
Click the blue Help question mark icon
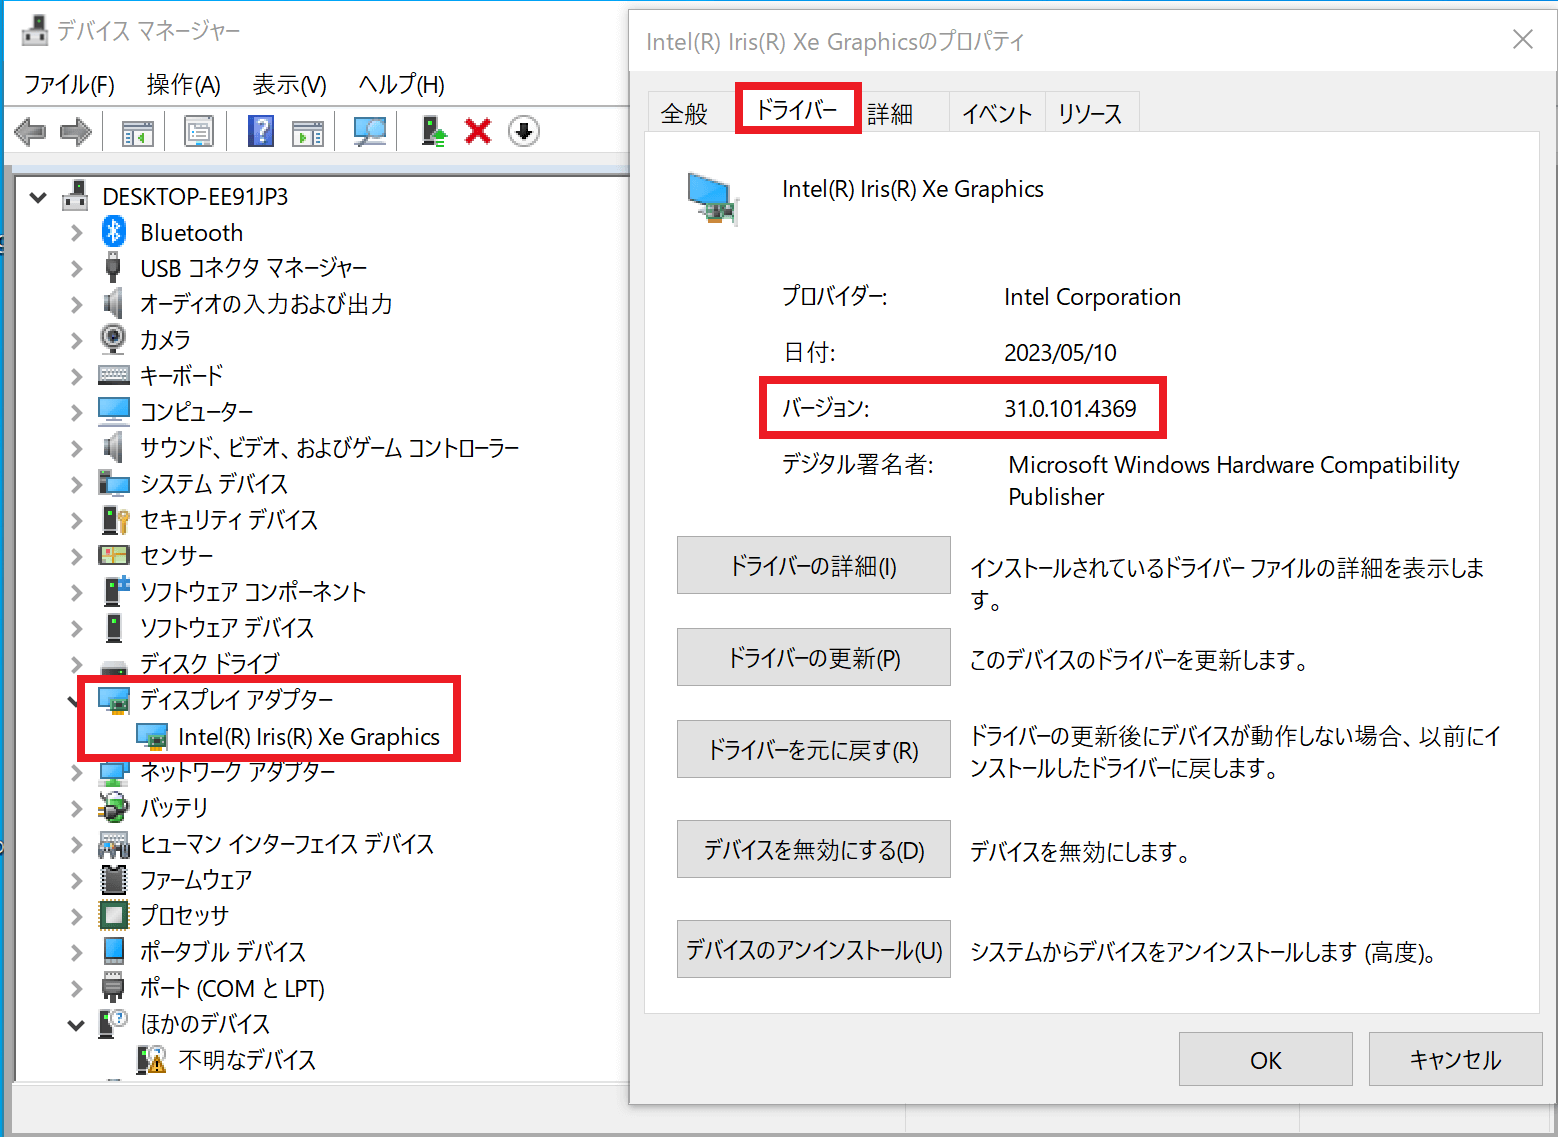pos(261,131)
